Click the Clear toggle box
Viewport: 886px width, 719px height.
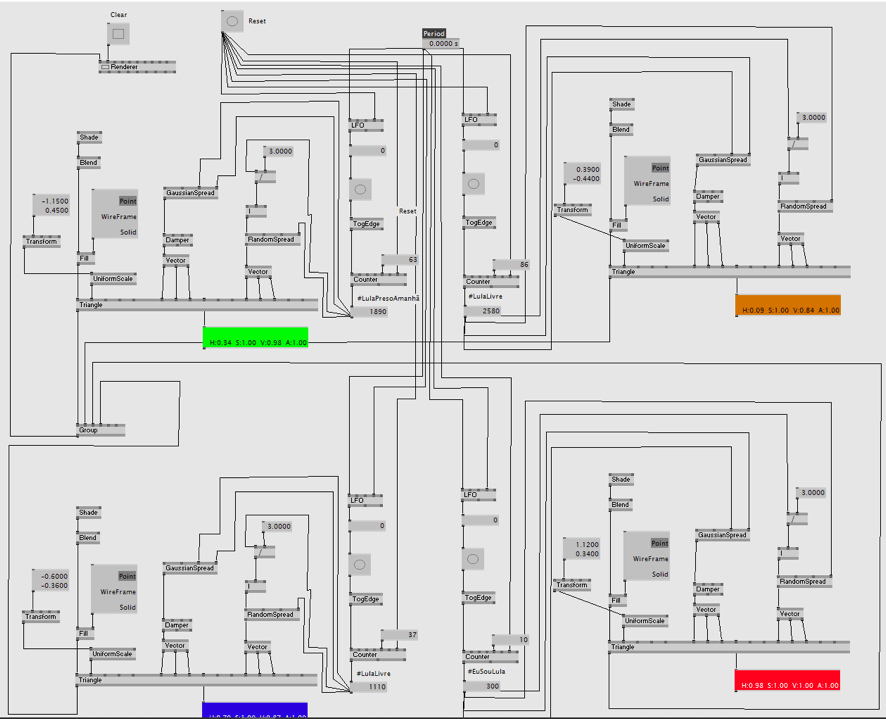point(119,34)
